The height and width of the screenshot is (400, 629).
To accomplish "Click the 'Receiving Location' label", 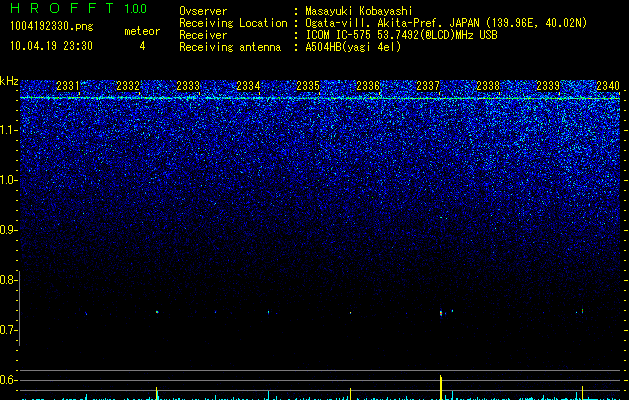I will tap(233, 23).
